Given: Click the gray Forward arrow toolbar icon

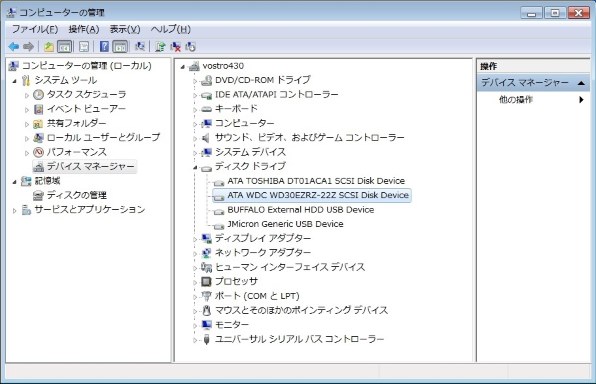Looking at the screenshot, I should (x=29, y=47).
